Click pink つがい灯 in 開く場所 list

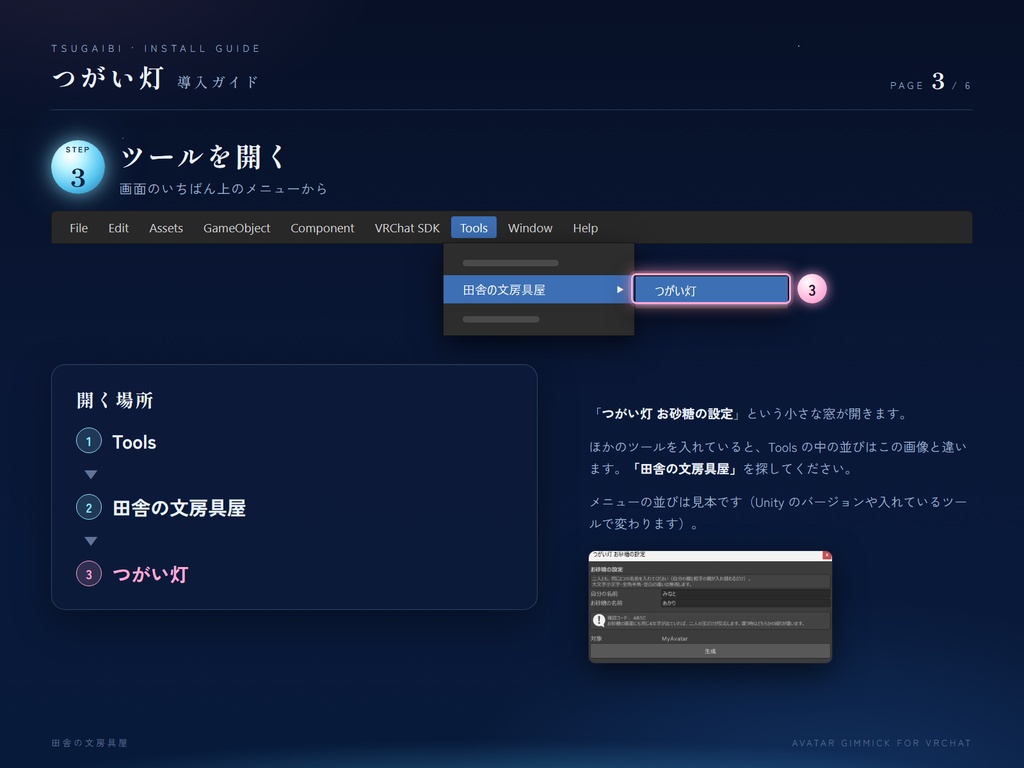click(150, 574)
